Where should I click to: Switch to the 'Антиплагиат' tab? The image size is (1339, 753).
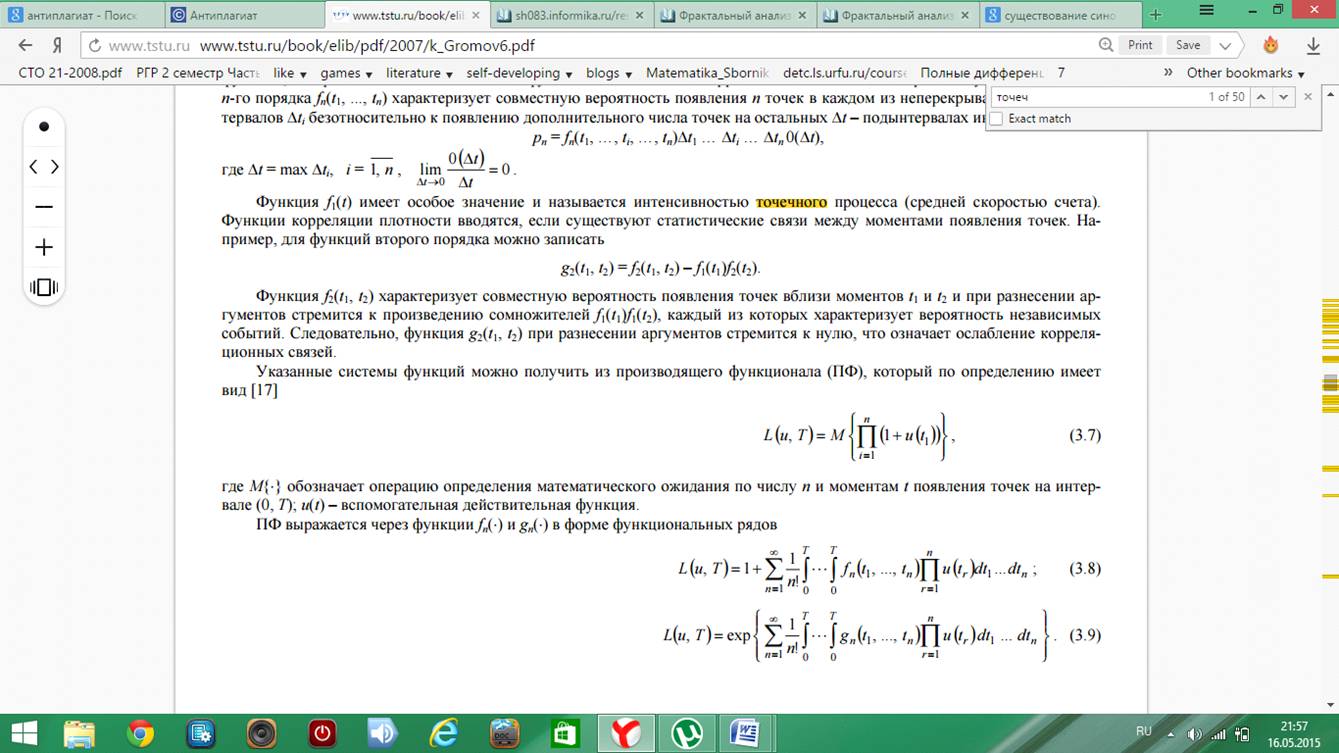click(242, 15)
